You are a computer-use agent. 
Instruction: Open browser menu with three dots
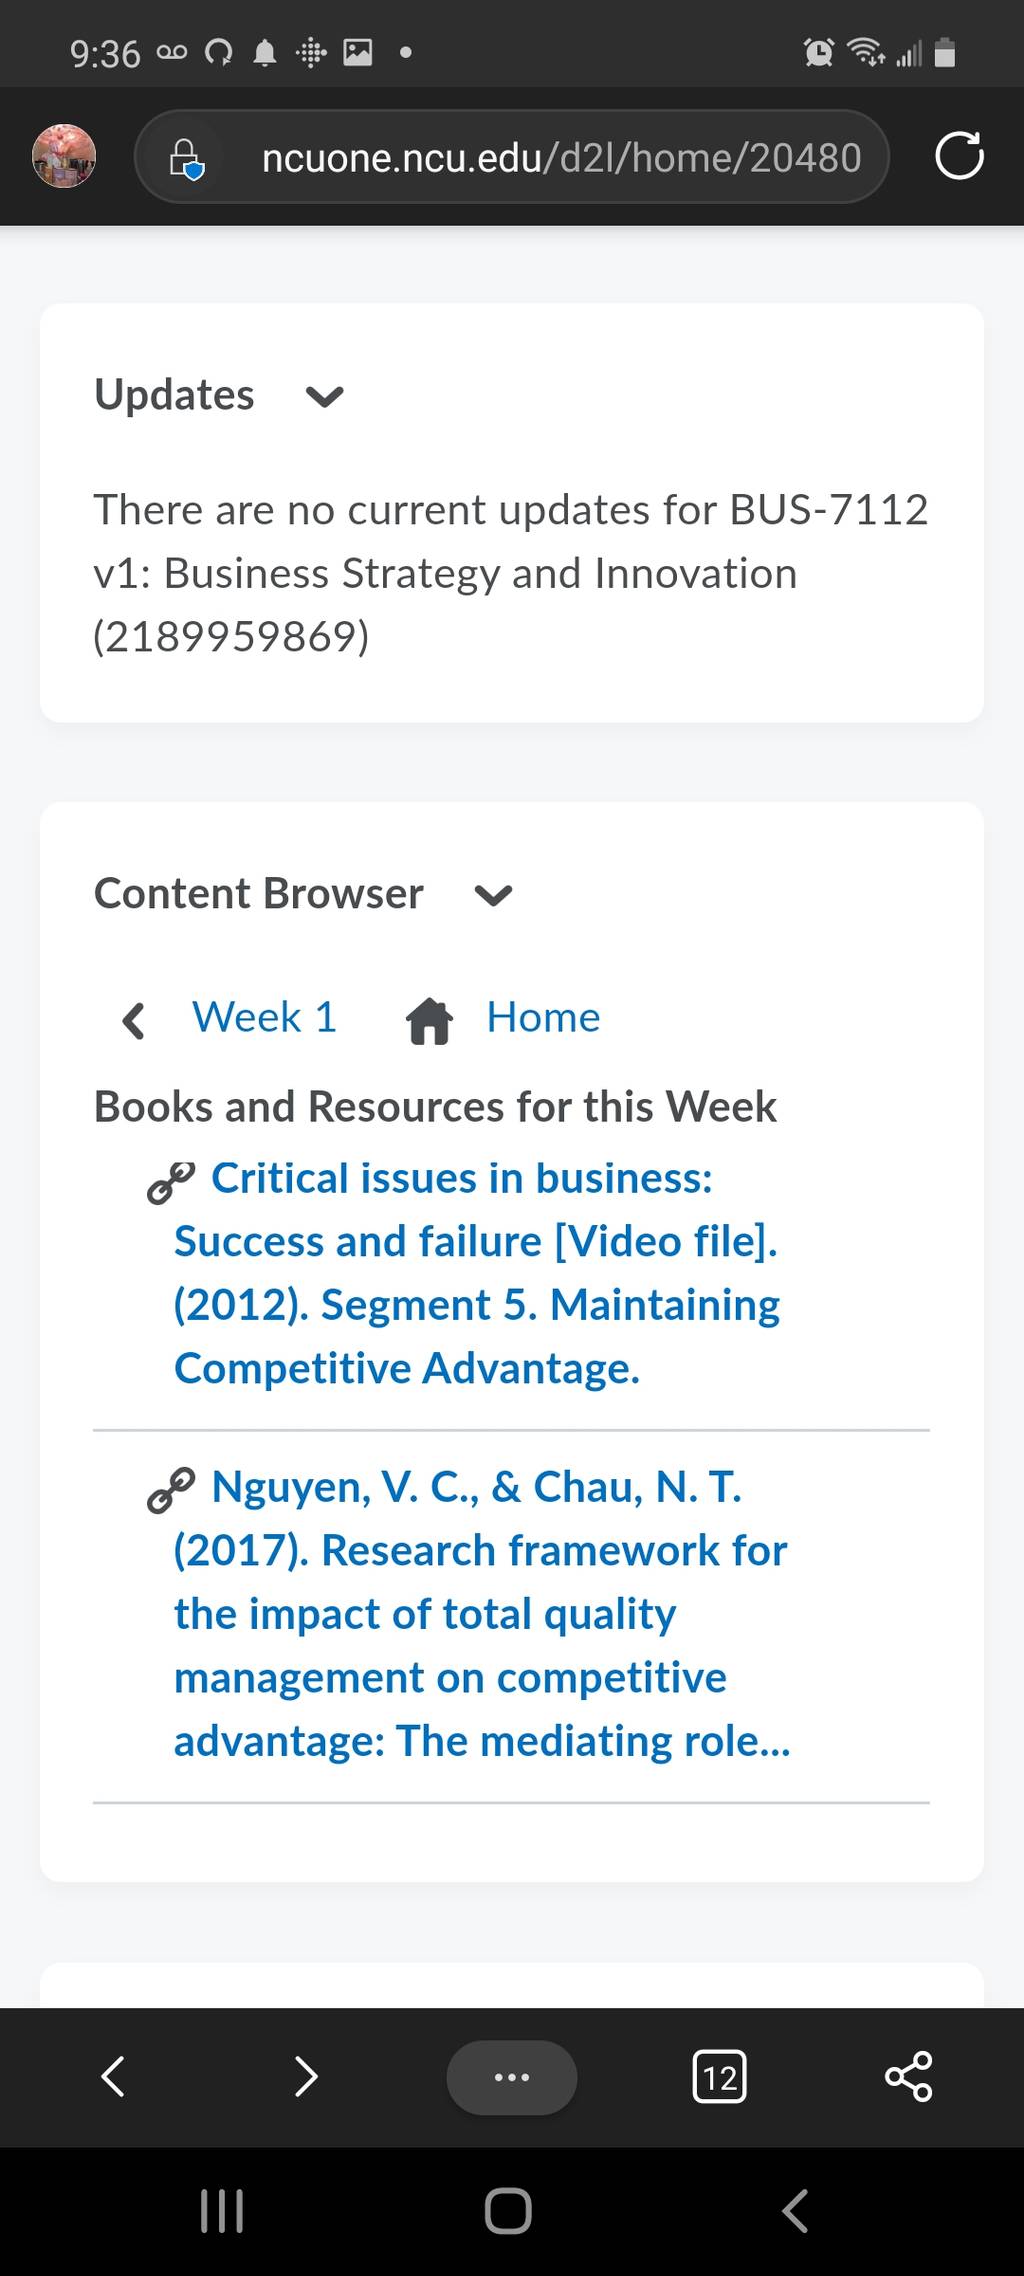point(512,2077)
